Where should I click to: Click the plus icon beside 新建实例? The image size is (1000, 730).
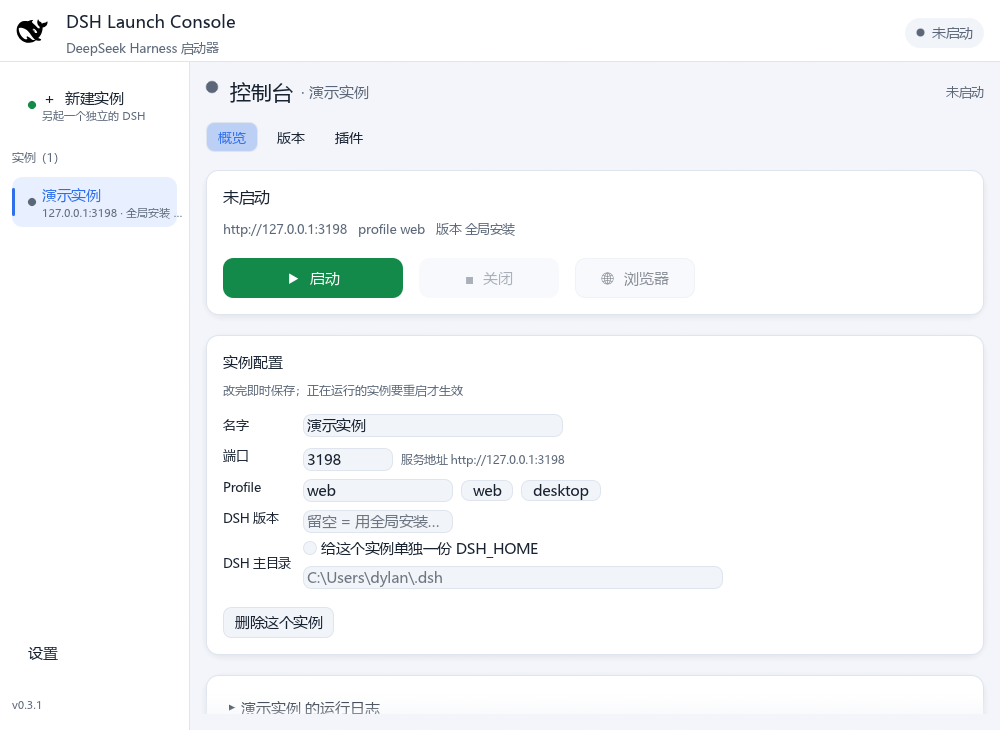pos(49,99)
